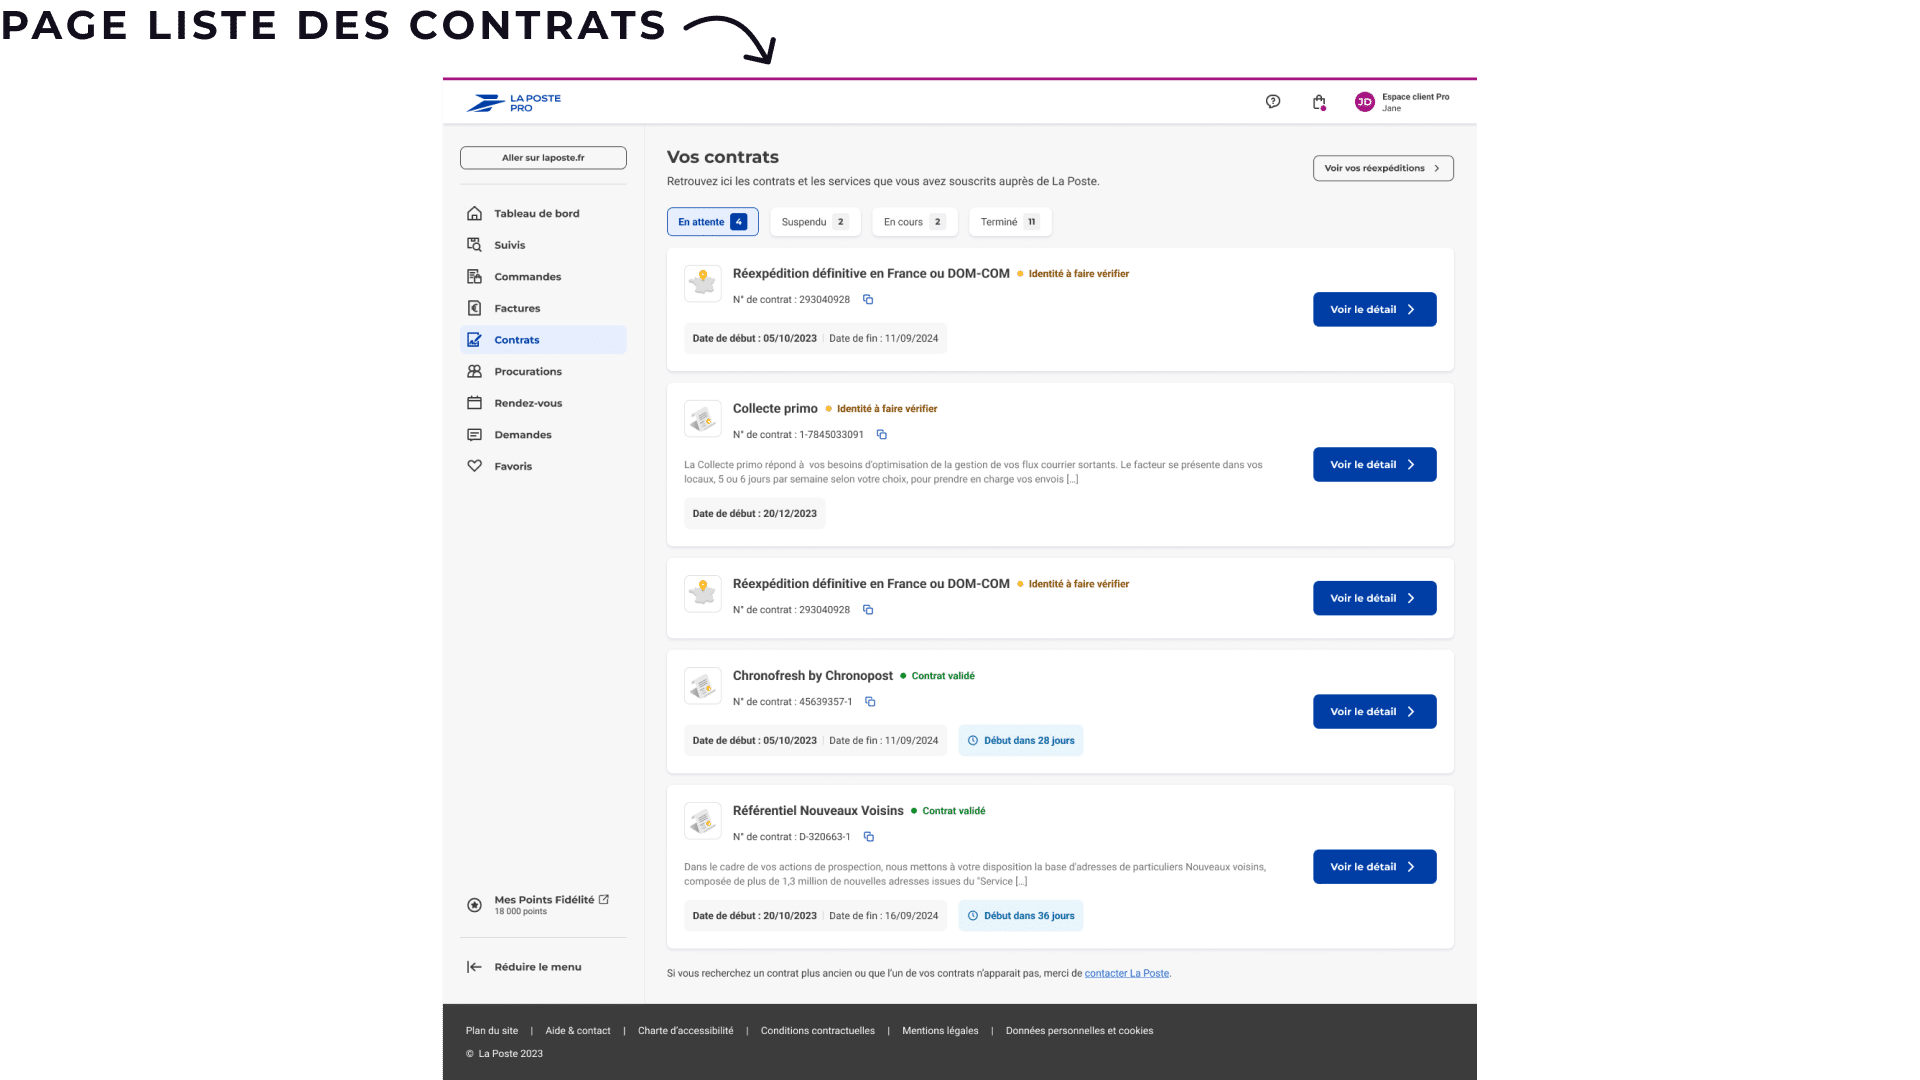Click the Tableau de bord home icon
Image resolution: width=1920 pixels, height=1080 pixels.
pos(475,213)
